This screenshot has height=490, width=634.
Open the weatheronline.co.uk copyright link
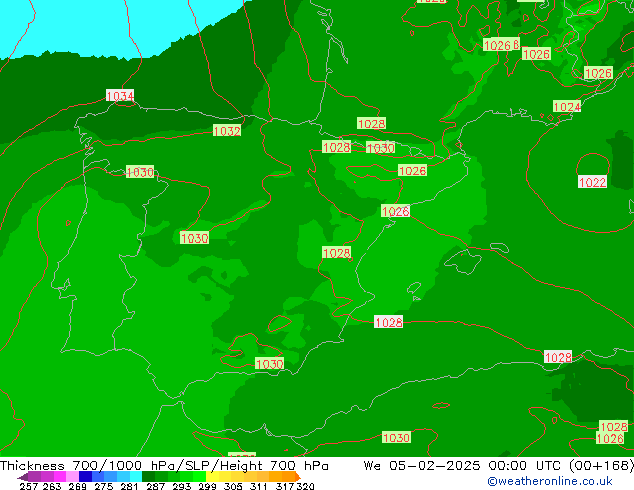550,481
